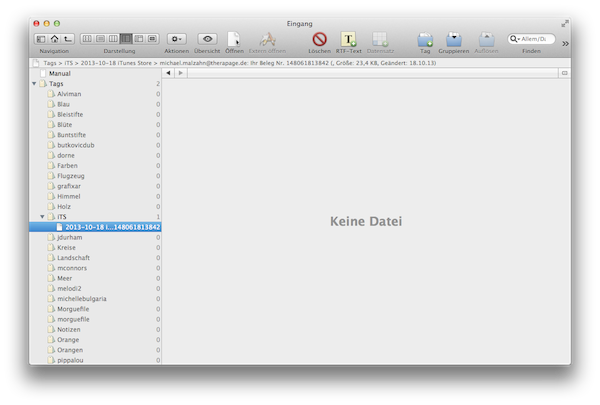Image resolution: width=600 pixels, height=405 pixels.
Task: Show more toolbar items via double chevron
Action: tap(565, 44)
